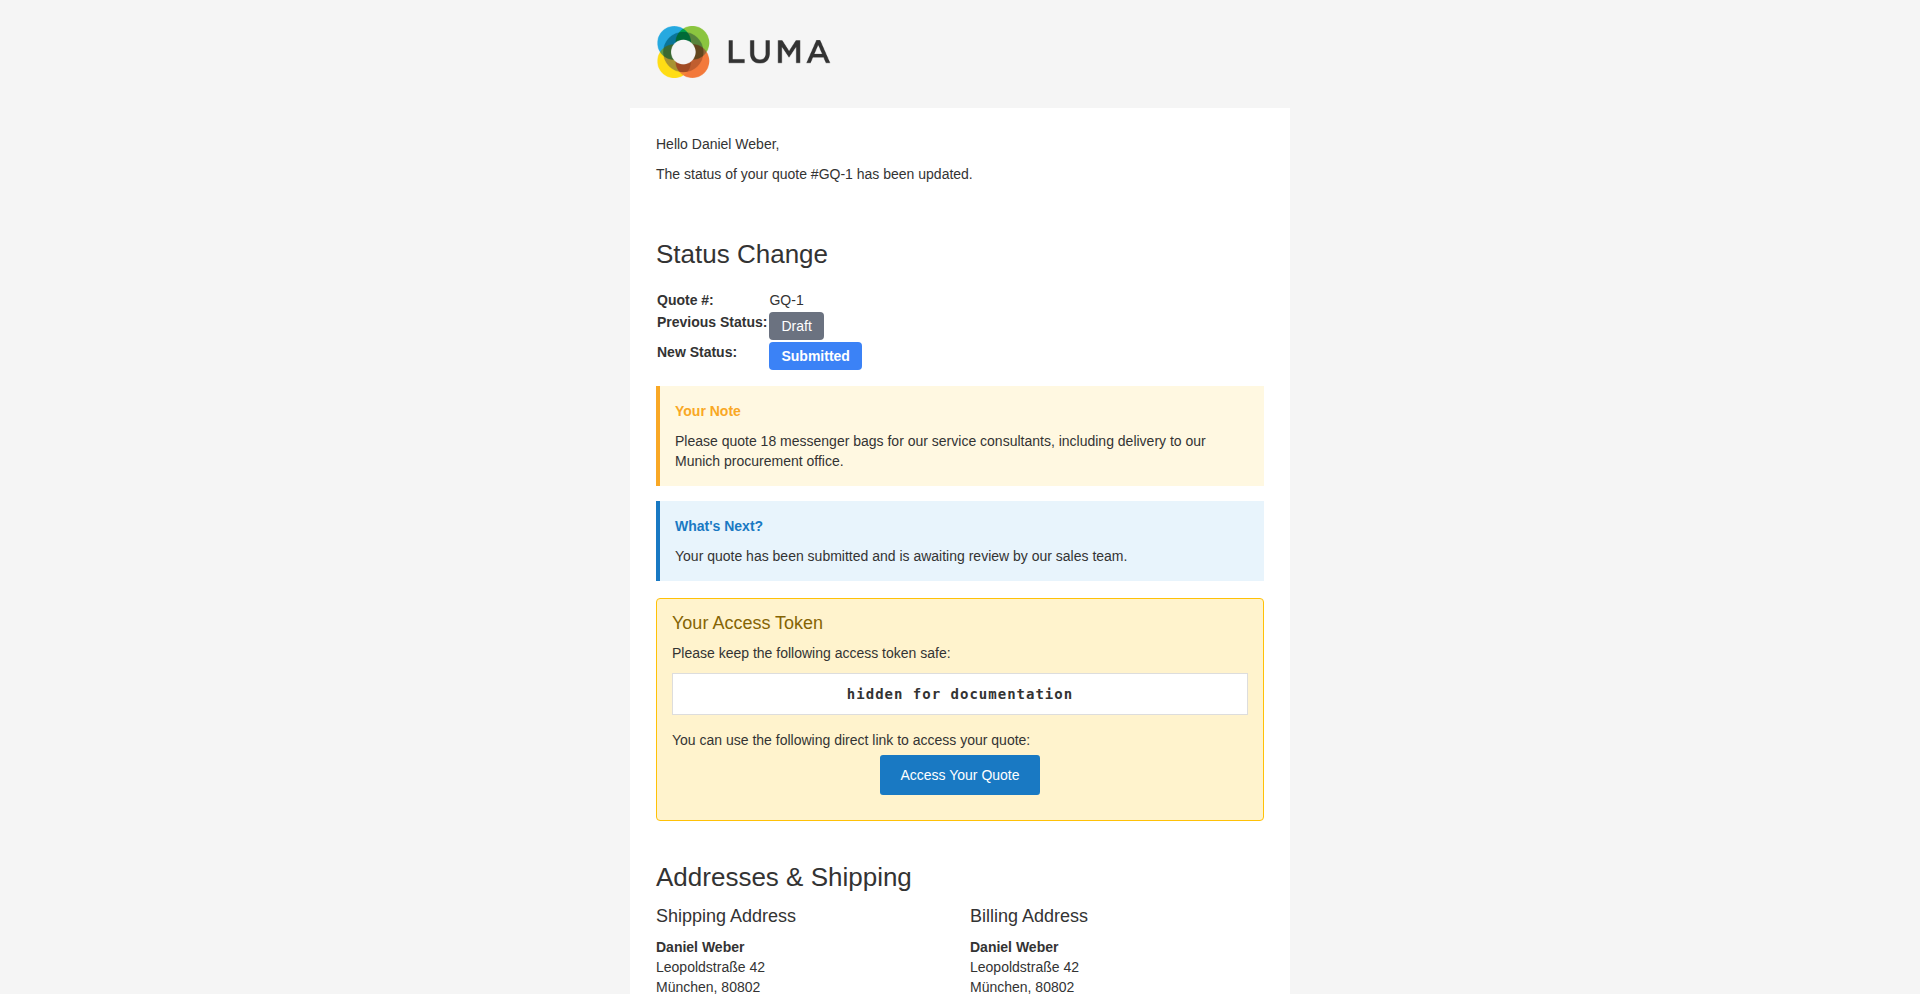1920x994 pixels.
Task: Click the Shipping Address heading
Action: click(x=726, y=916)
